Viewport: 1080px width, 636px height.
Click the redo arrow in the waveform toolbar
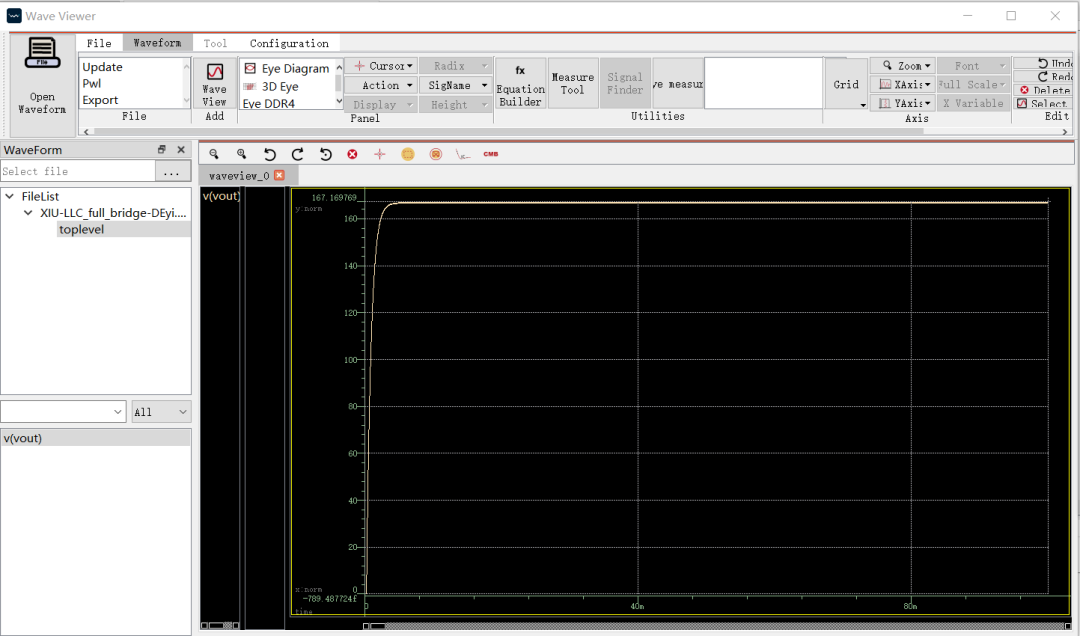pos(297,153)
